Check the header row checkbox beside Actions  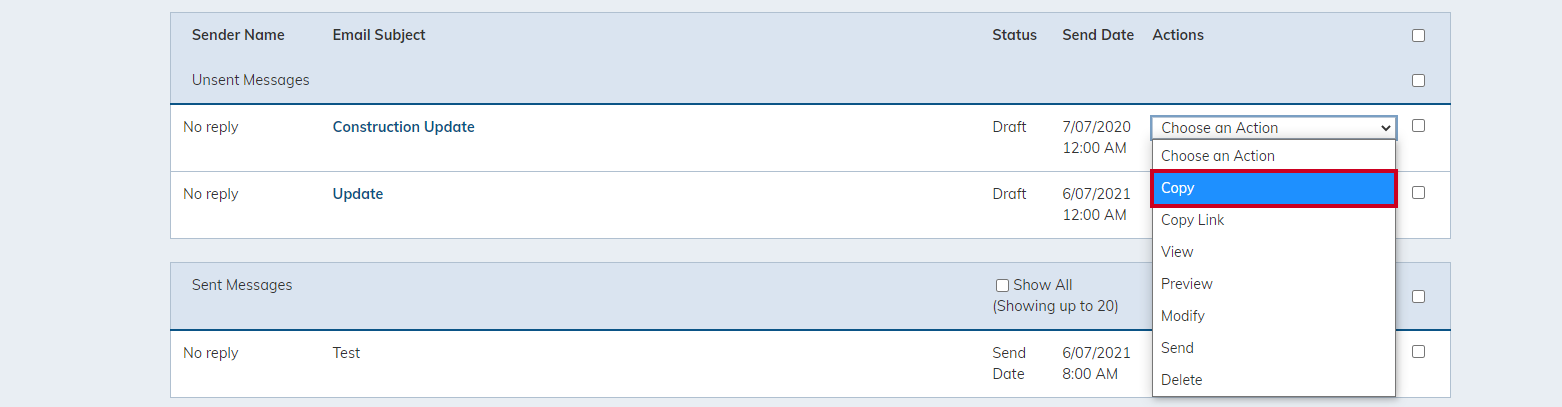point(1418,36)
